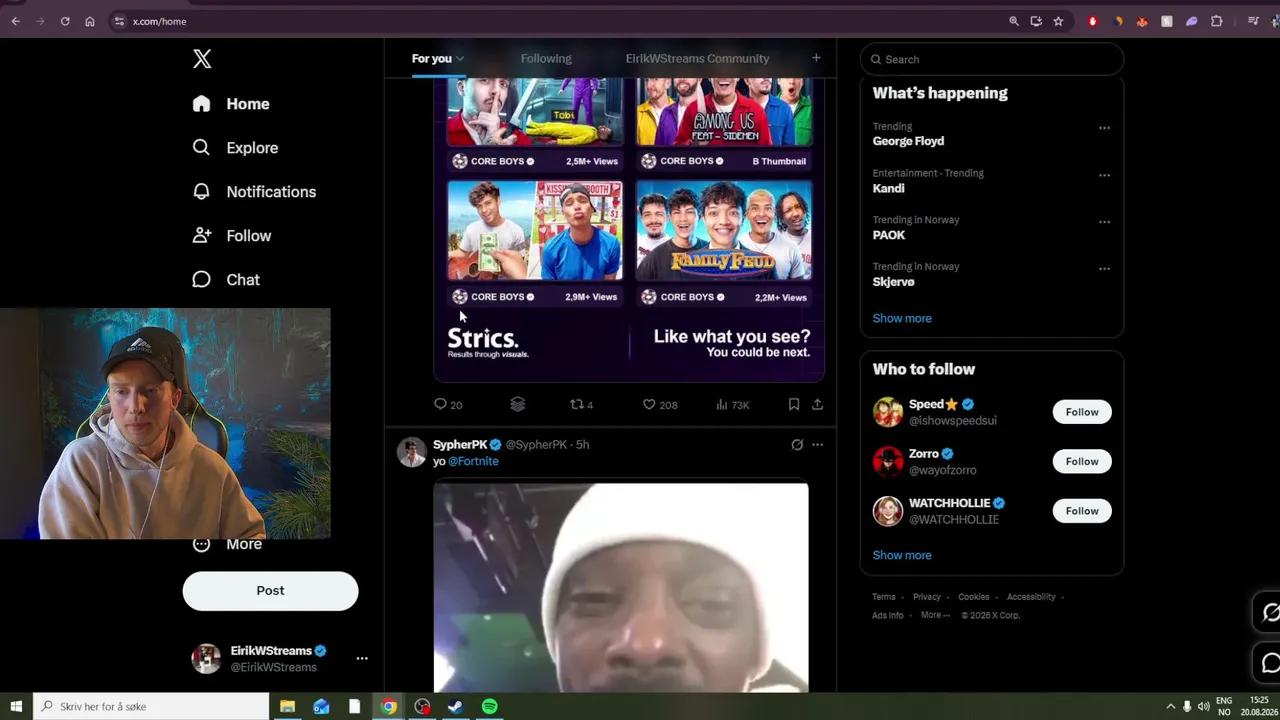Open Zorro's profile avatar
The image size is (1280, 720).
click(x=888, y=461)
